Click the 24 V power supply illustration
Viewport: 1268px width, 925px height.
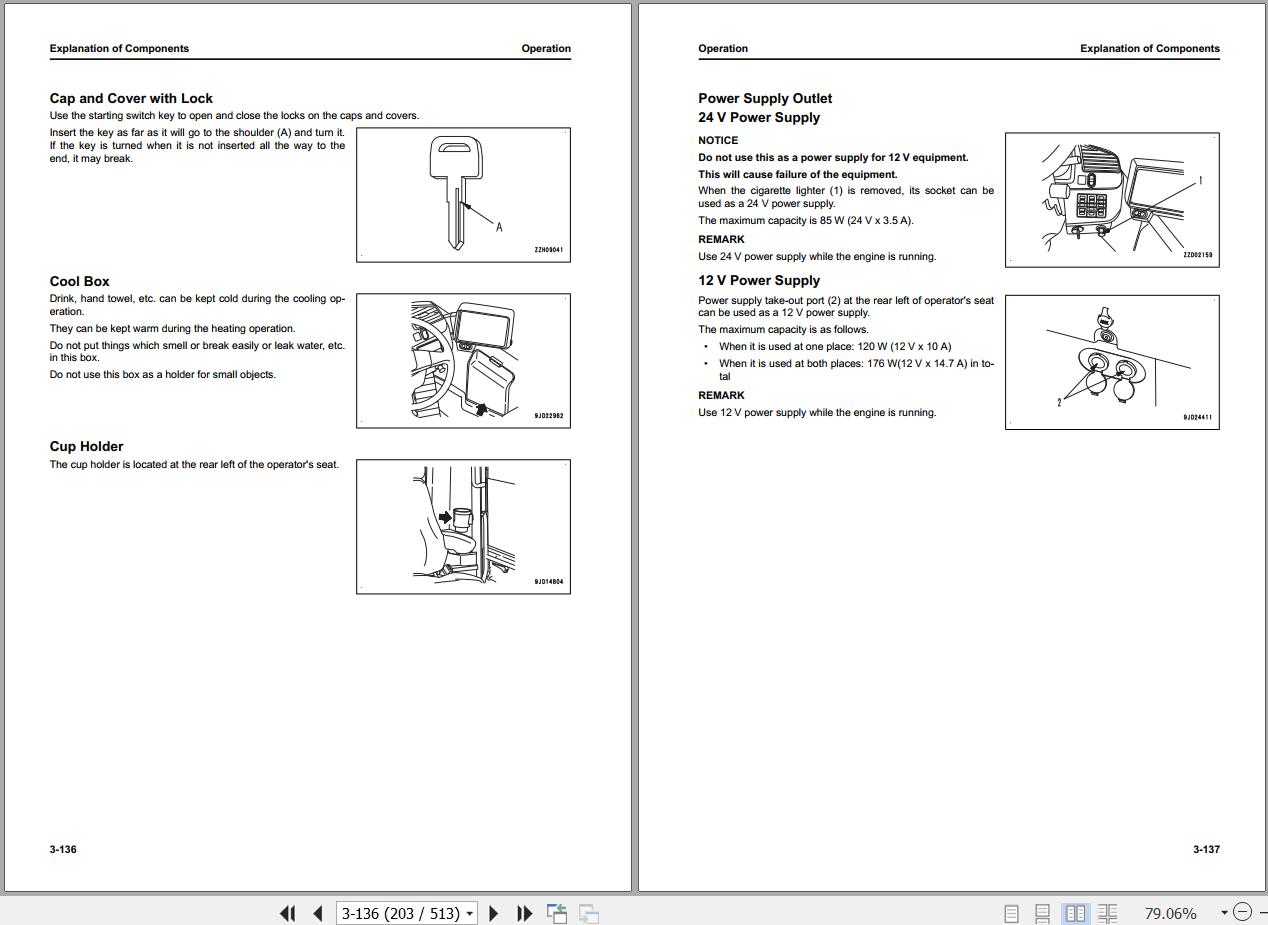pos(1112,200)
